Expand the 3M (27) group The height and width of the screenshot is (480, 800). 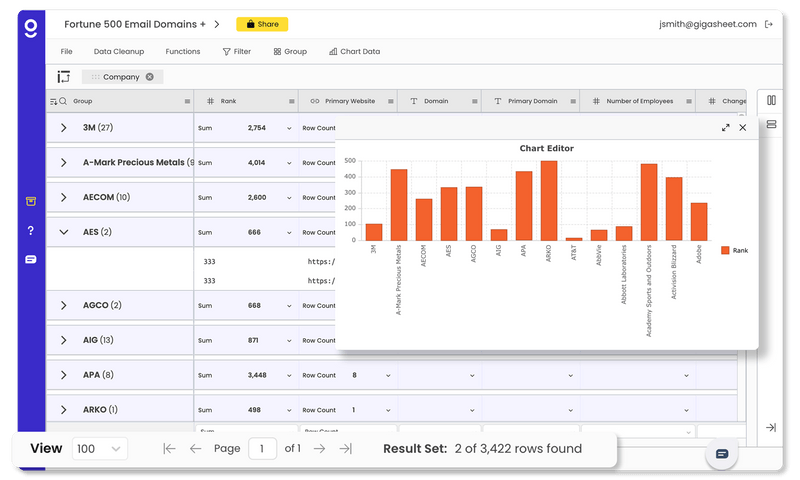coord(63,128)
